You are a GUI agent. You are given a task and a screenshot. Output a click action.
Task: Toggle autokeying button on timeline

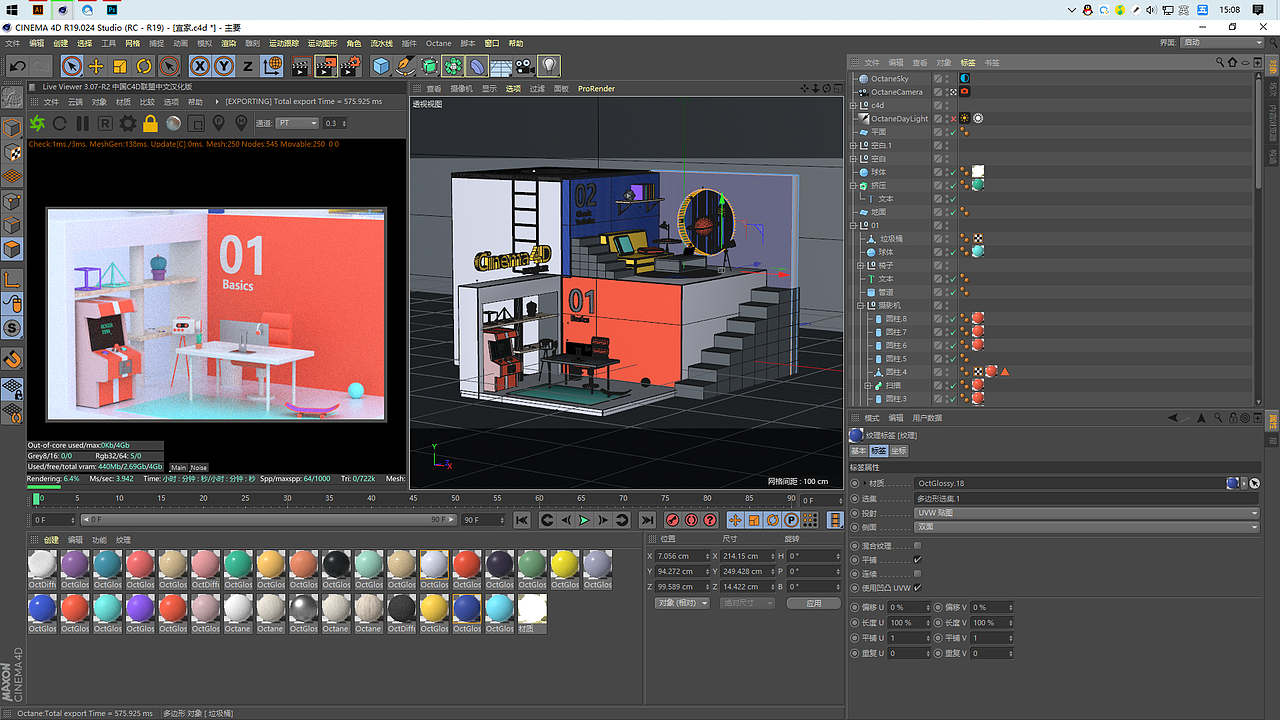(691, 520)
